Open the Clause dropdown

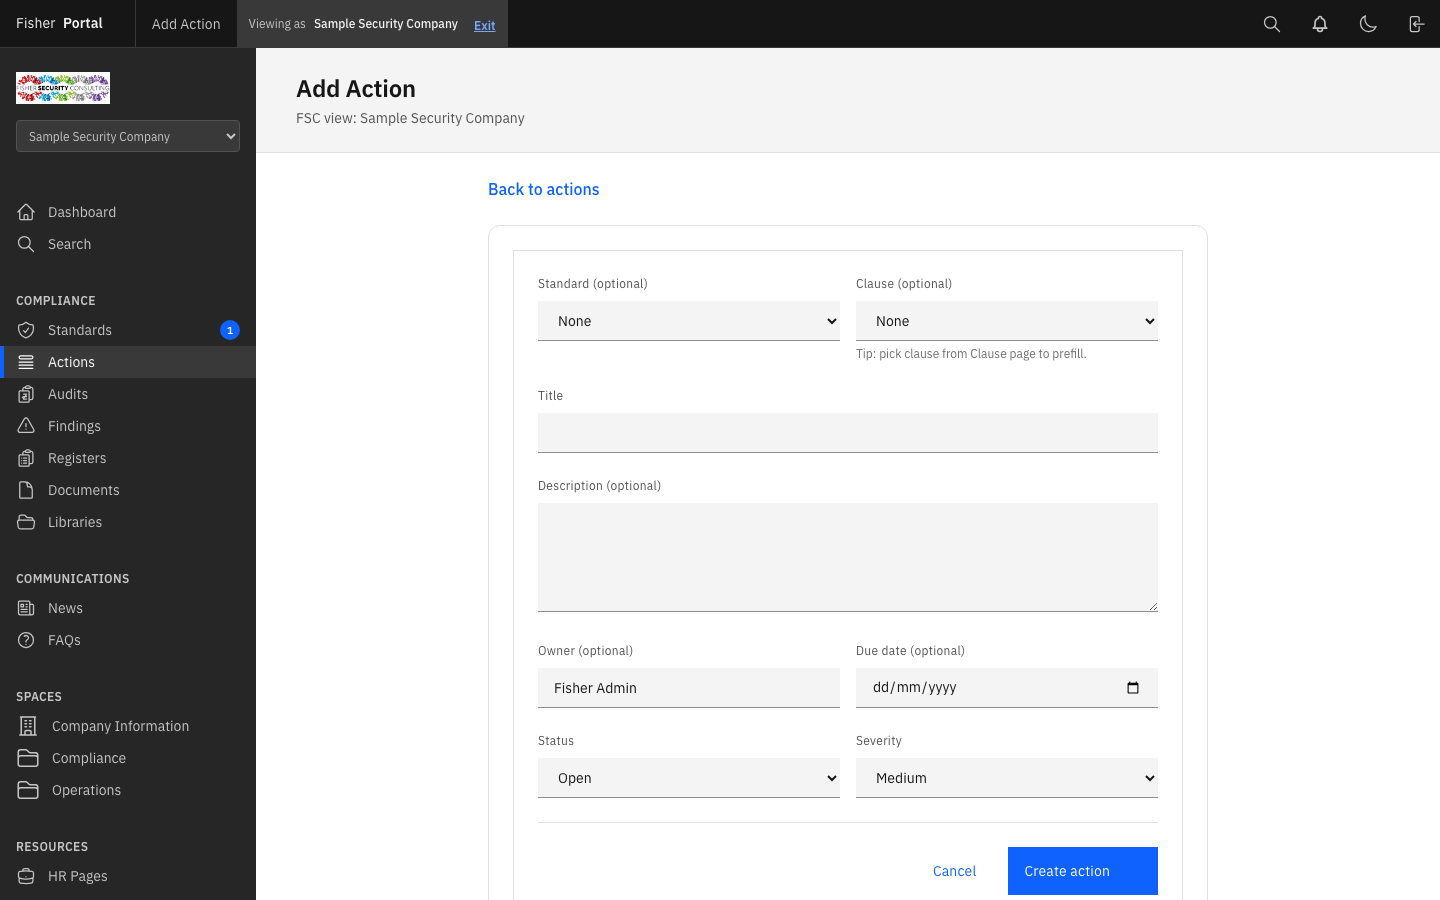1006,321
